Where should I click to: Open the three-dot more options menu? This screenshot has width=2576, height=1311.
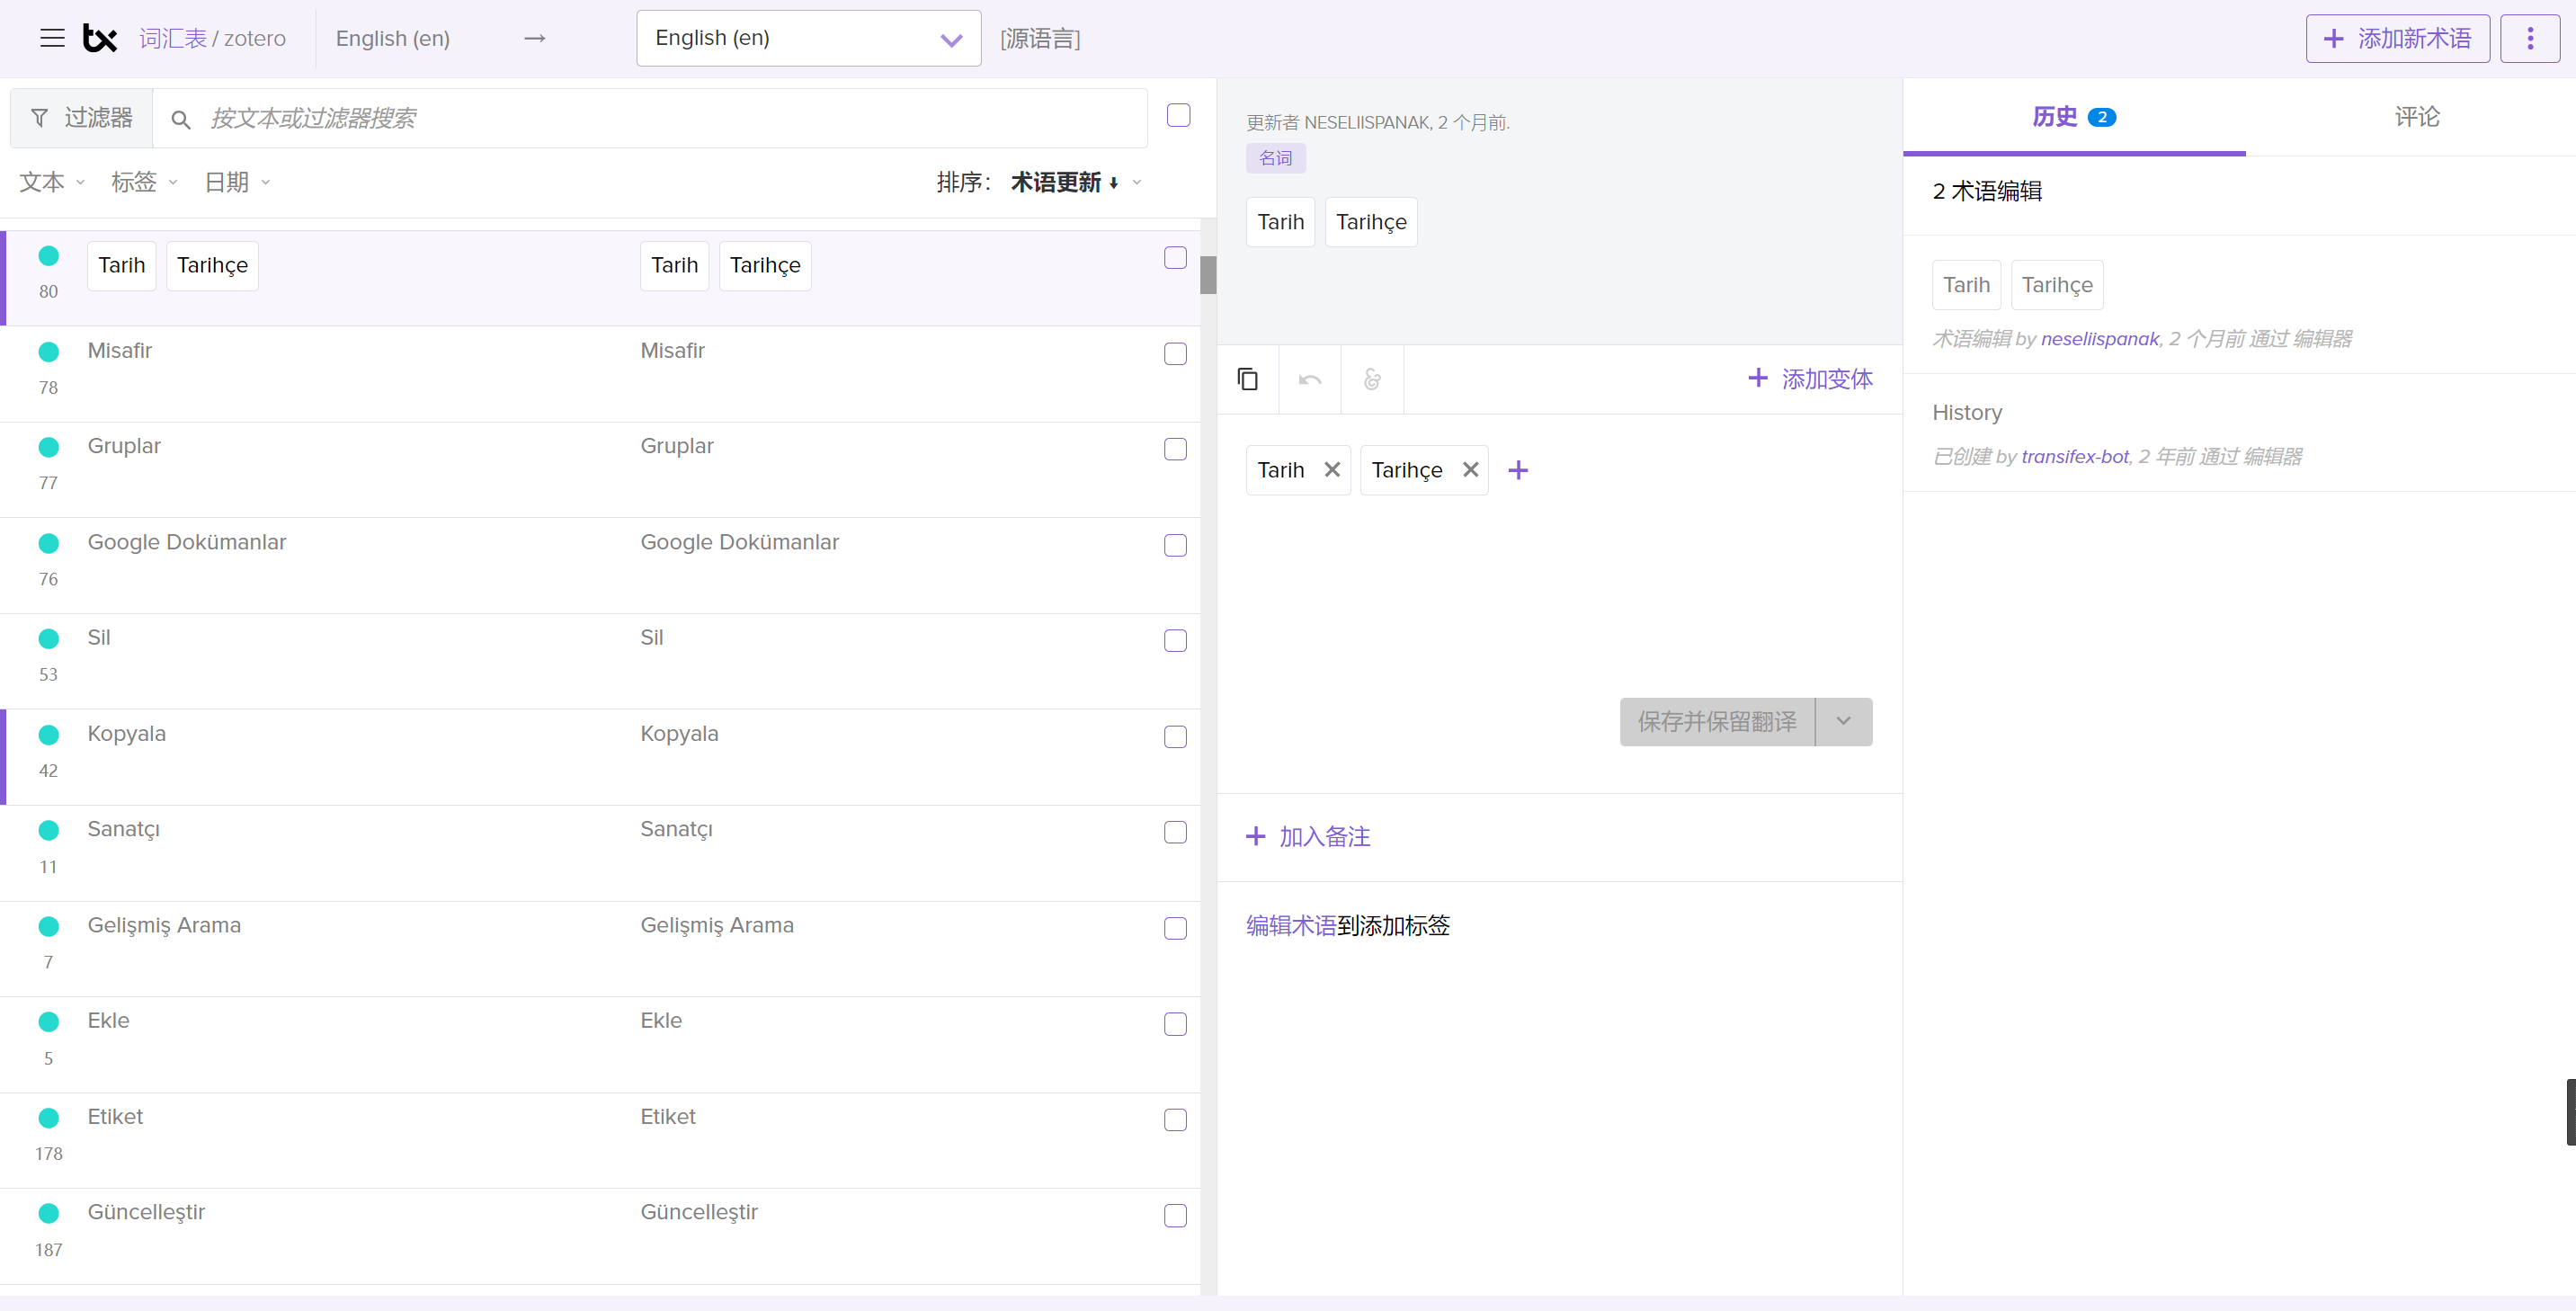[2529, 38]
